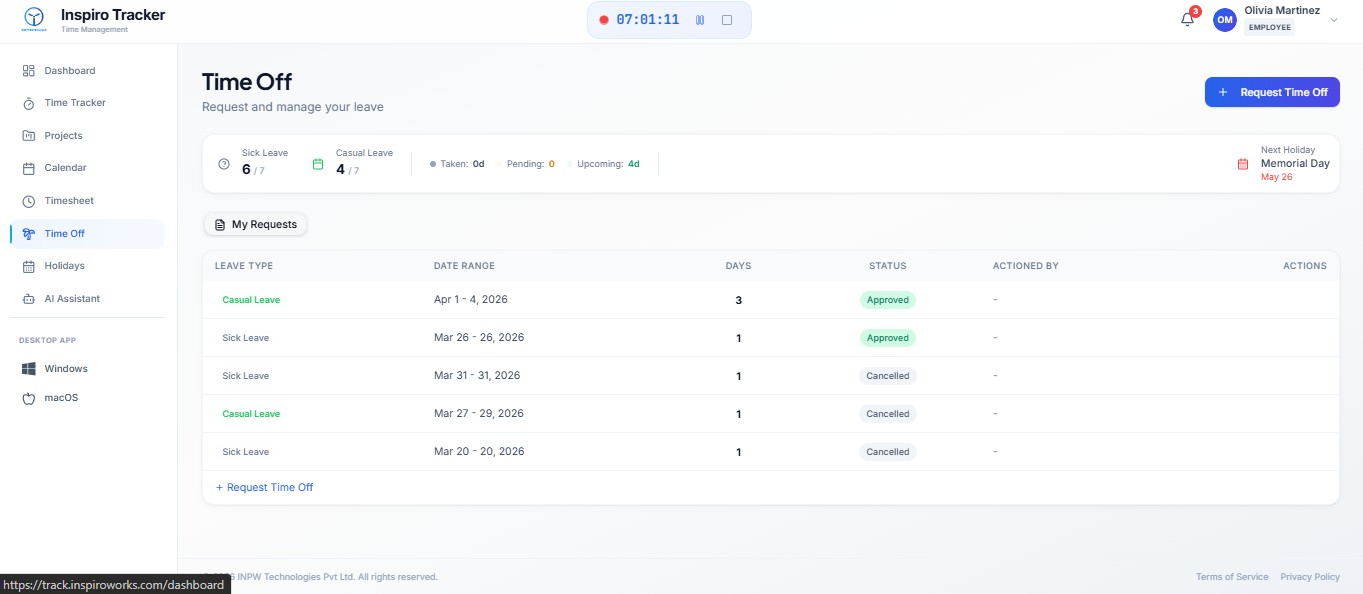The height and width of the screenshot is (594, 1363).
Task: Click the OM user avatar
Action: tap(1224, 20)
